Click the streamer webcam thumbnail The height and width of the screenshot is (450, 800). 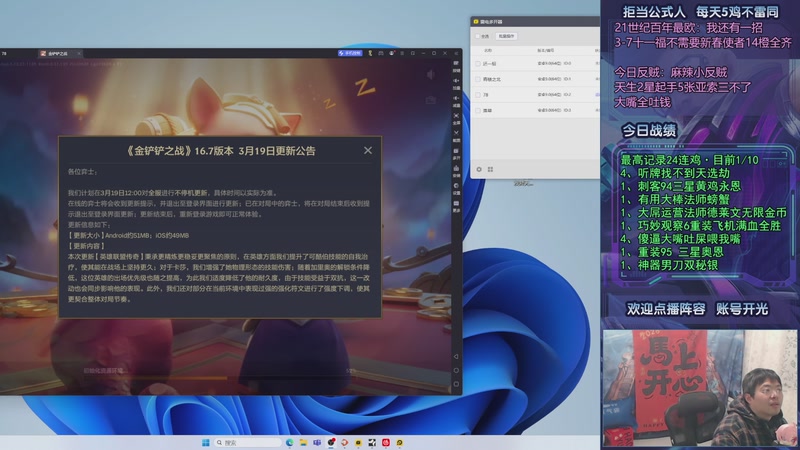[700, 388]
